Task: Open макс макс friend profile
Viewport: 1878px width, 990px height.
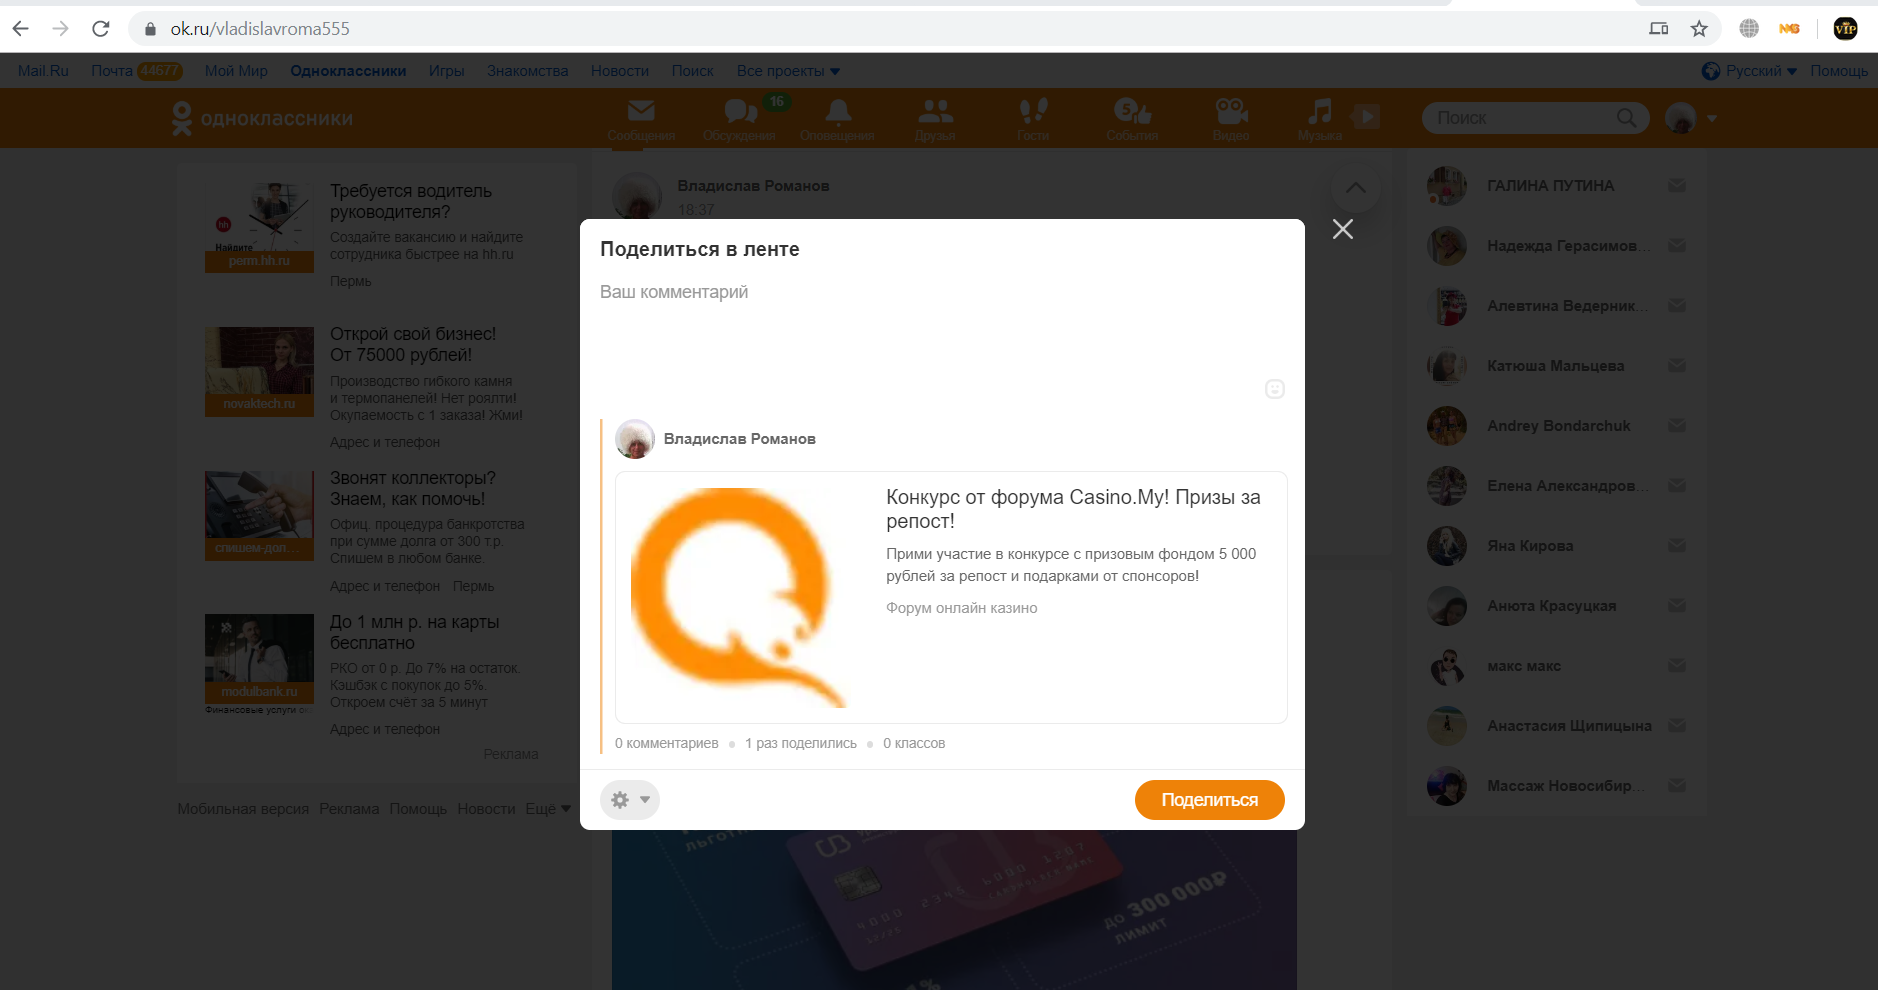Action: point(1523,666)
